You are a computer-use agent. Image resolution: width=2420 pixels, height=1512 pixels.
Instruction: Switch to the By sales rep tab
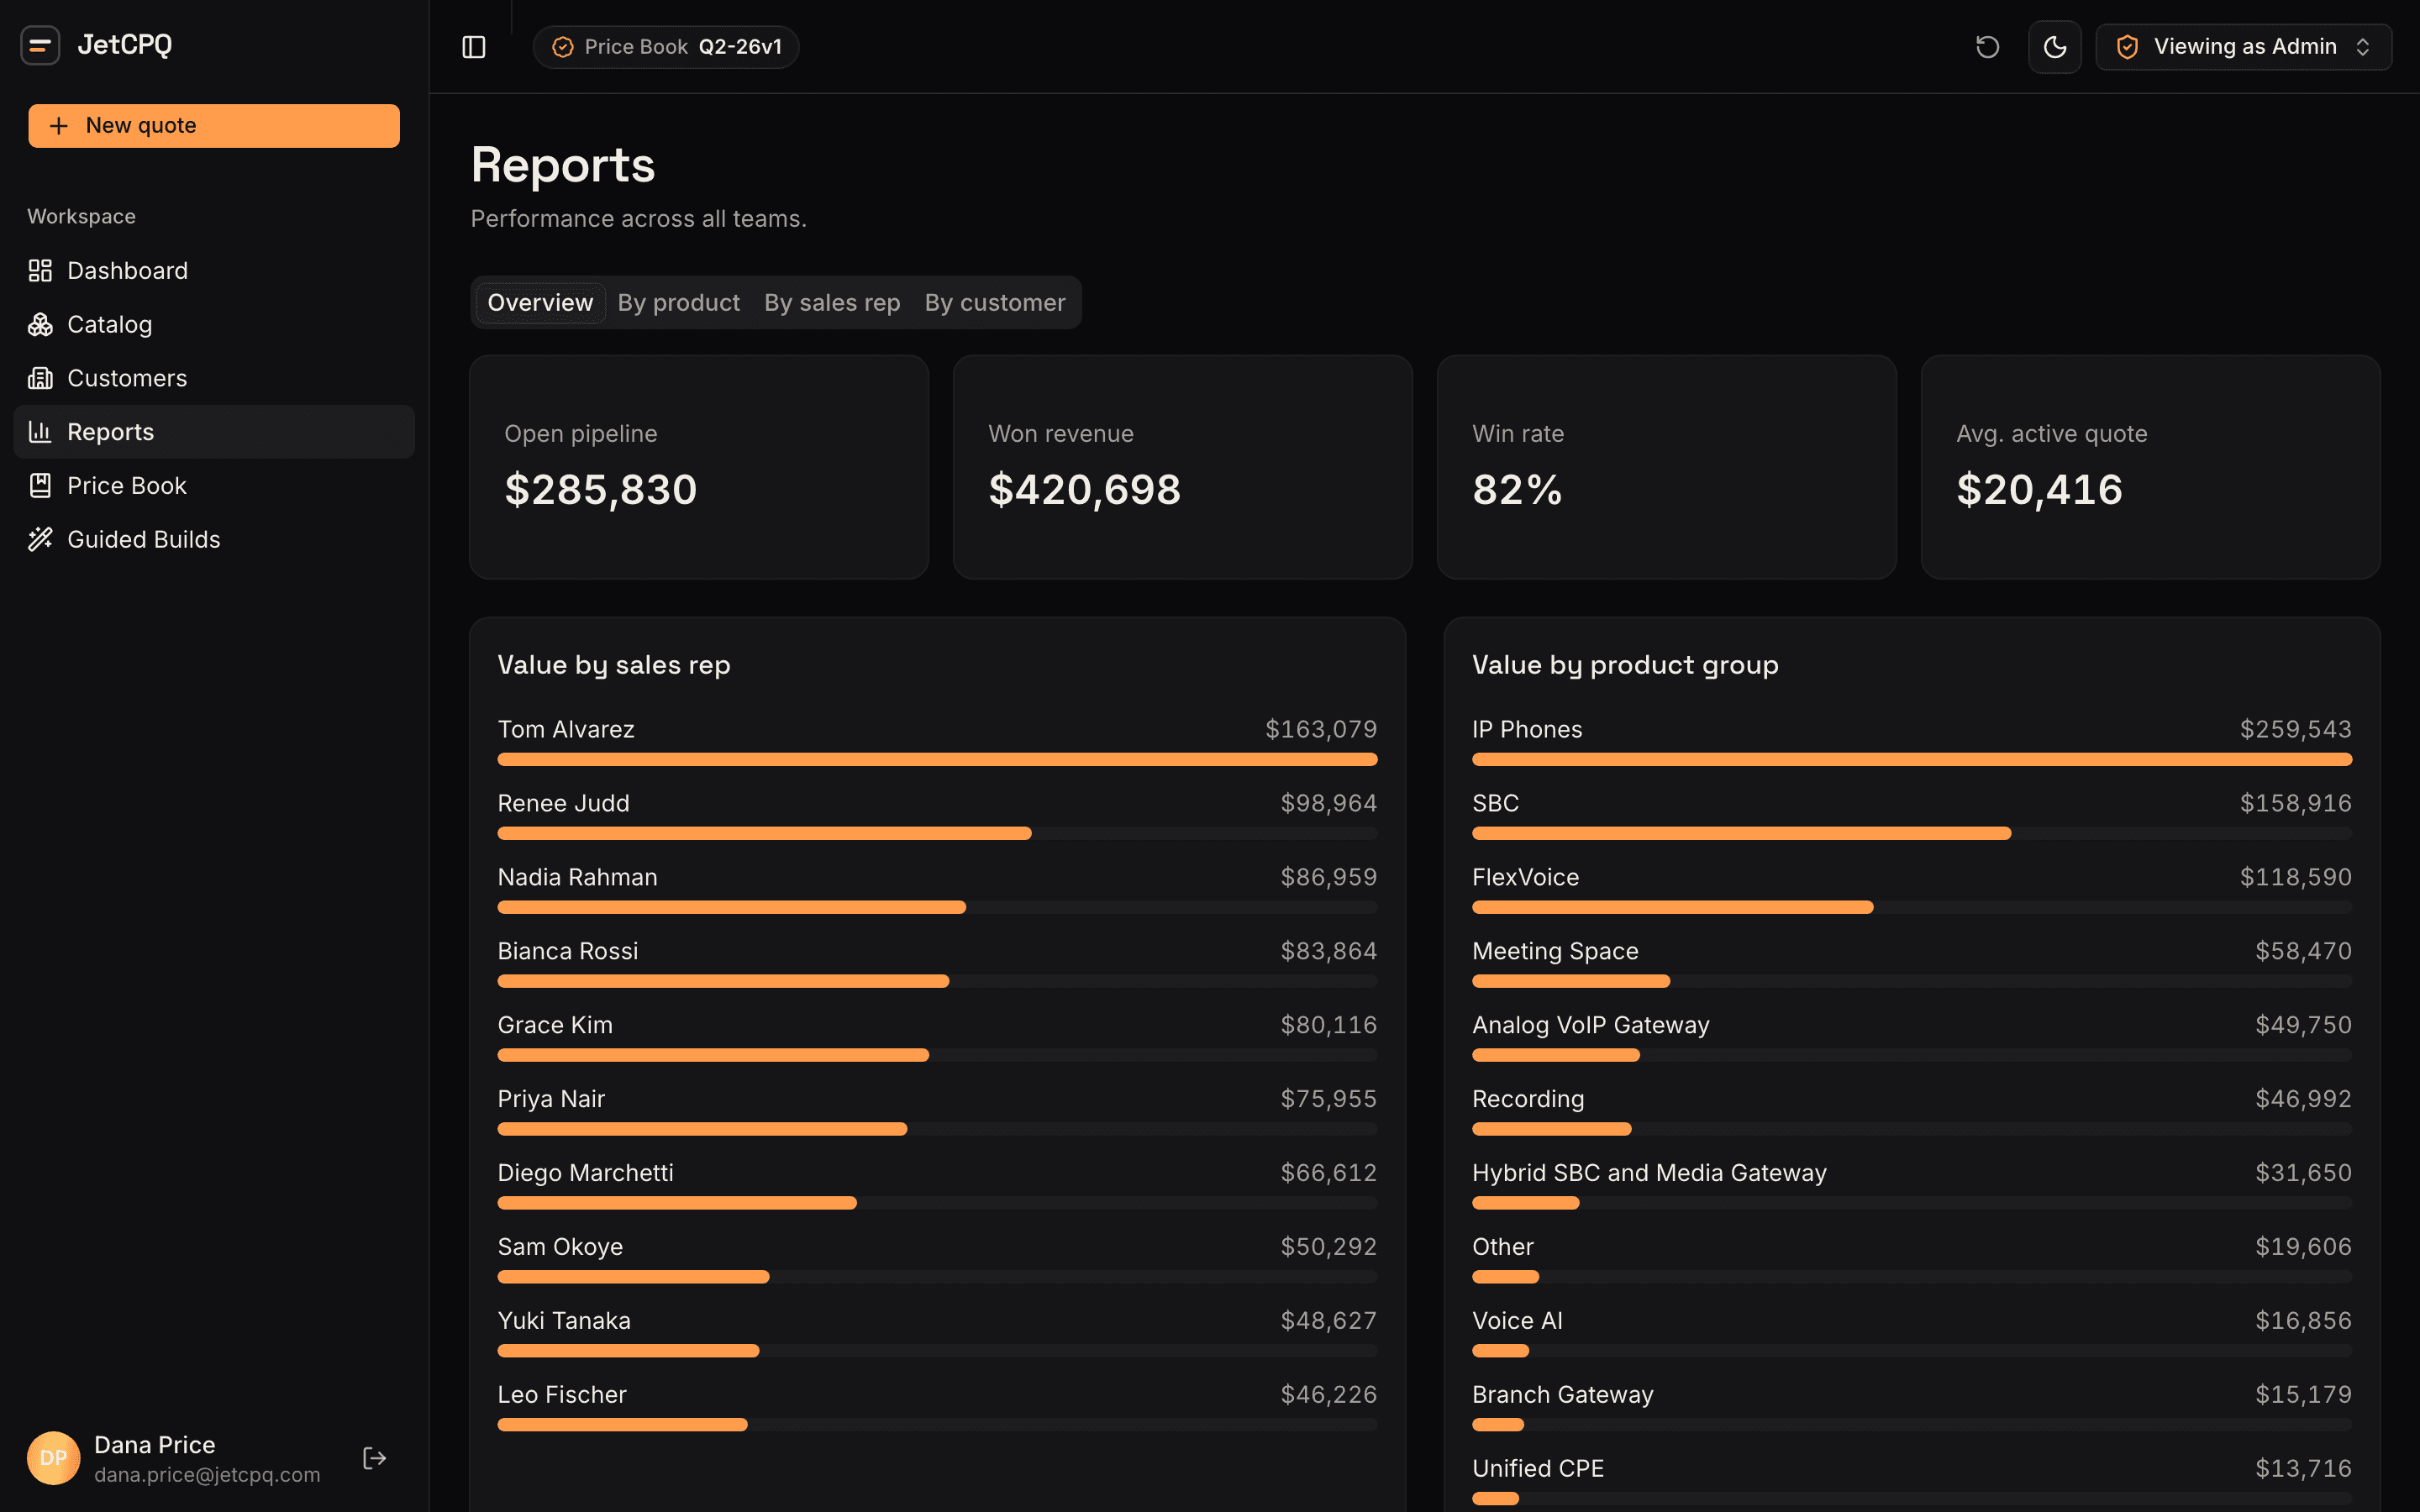pyautogui.click(x=832, y=303)
